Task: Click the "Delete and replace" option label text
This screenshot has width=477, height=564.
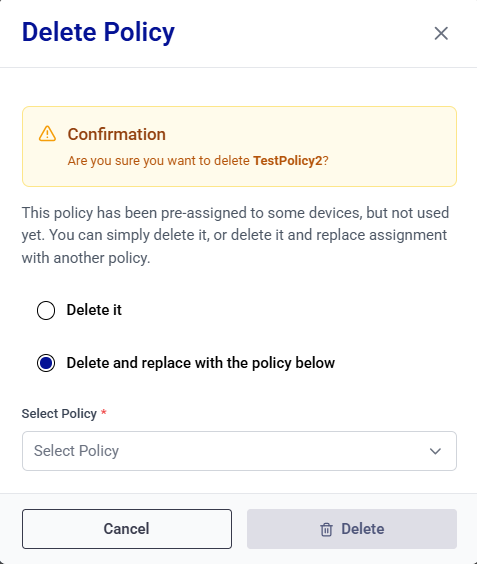Action: pos(201,363)
